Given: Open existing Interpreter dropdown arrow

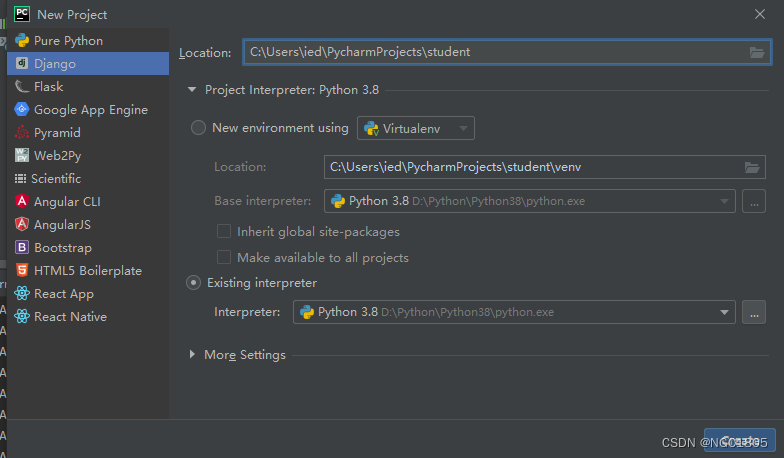Looking at the screenshot, I should (724, 312).
